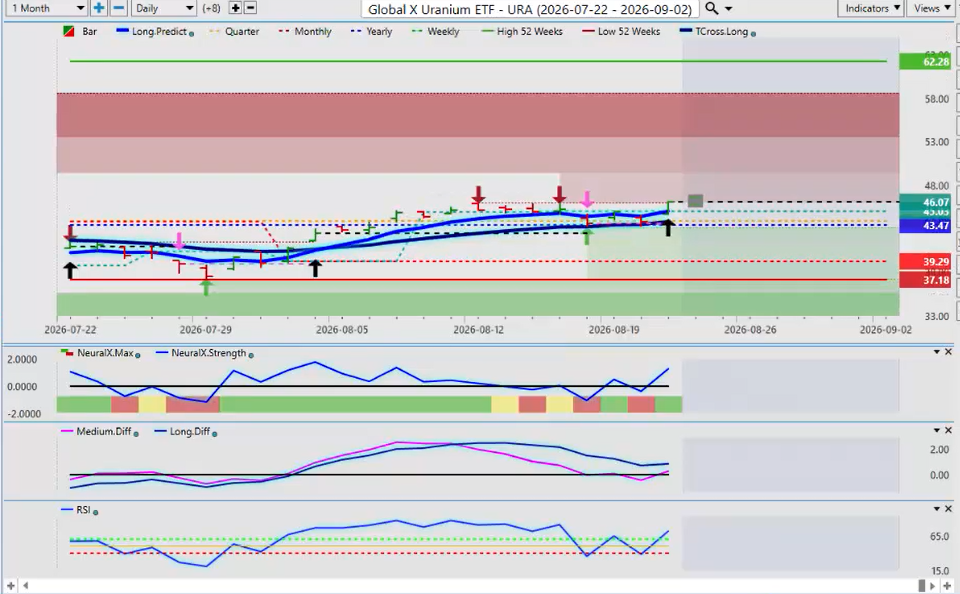Viewport: 960px width, 594px height.
Task: Click the Low 52 Weeks legend entry
Action: [621, 31]
